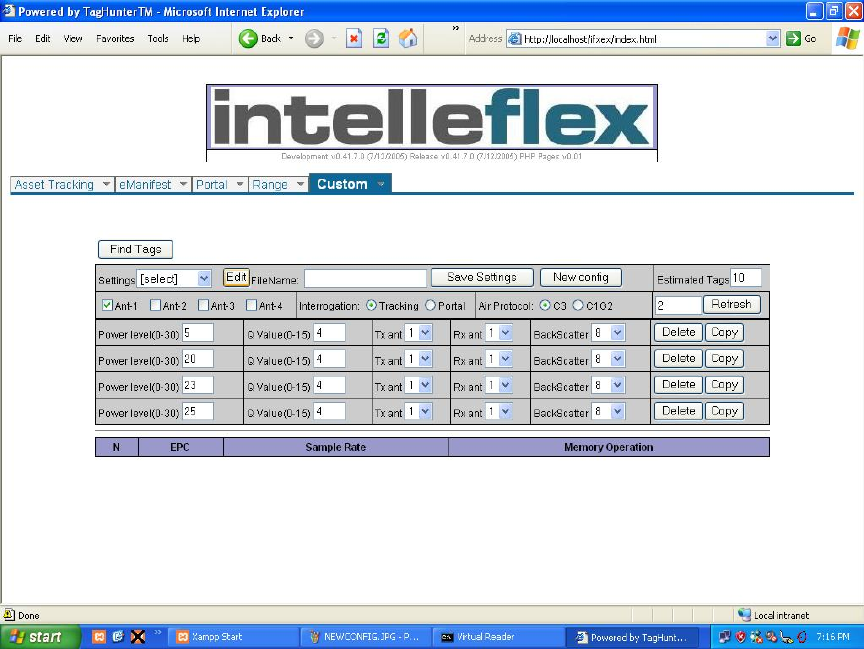Click the Windows flag logo in the toolbar
Viewport: 864px width, 649px height.
847,39
